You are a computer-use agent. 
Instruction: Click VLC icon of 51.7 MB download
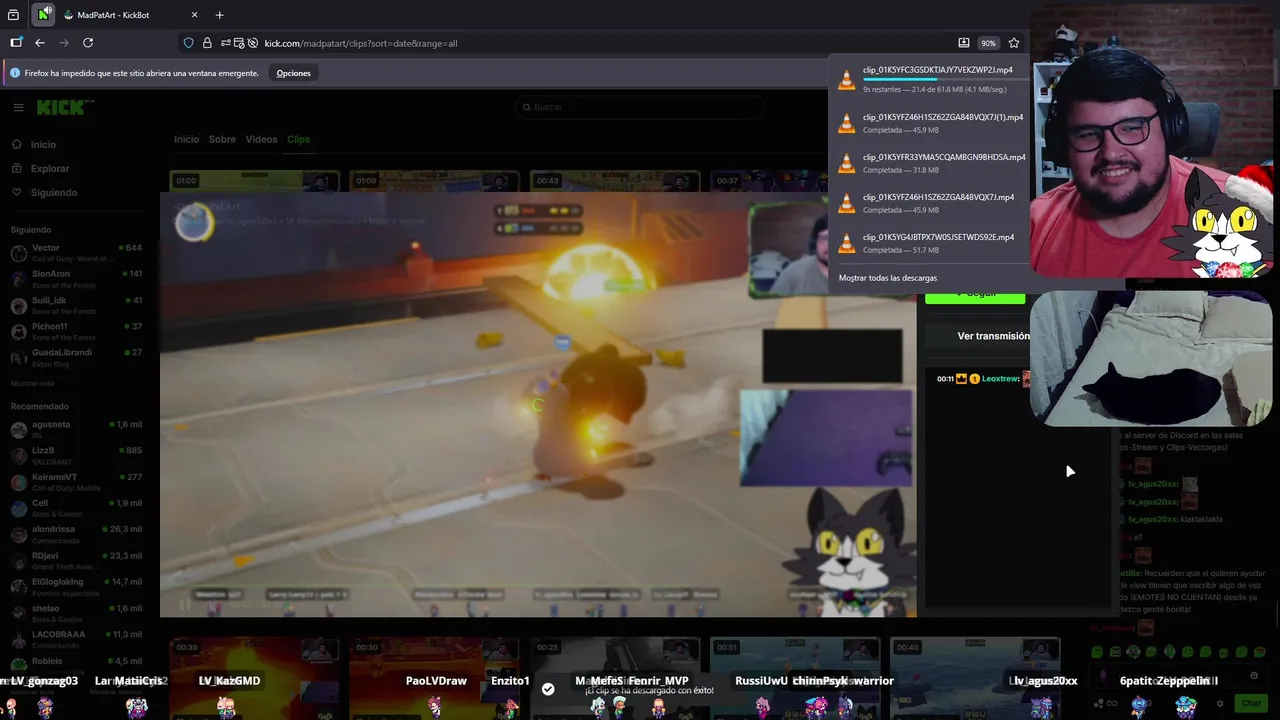[847, 243]
